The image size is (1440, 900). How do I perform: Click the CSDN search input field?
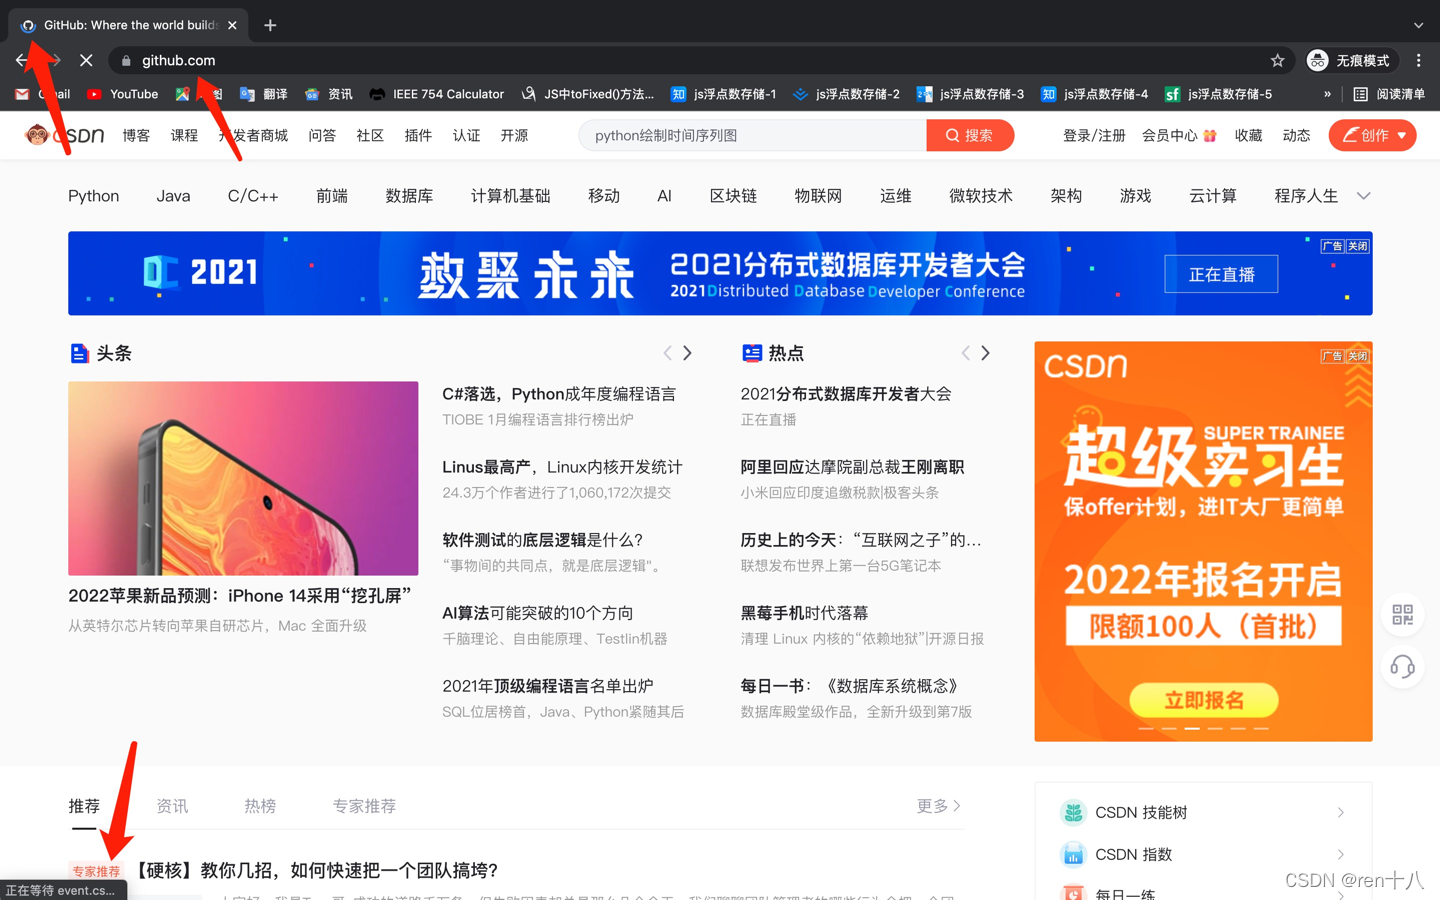752,135
